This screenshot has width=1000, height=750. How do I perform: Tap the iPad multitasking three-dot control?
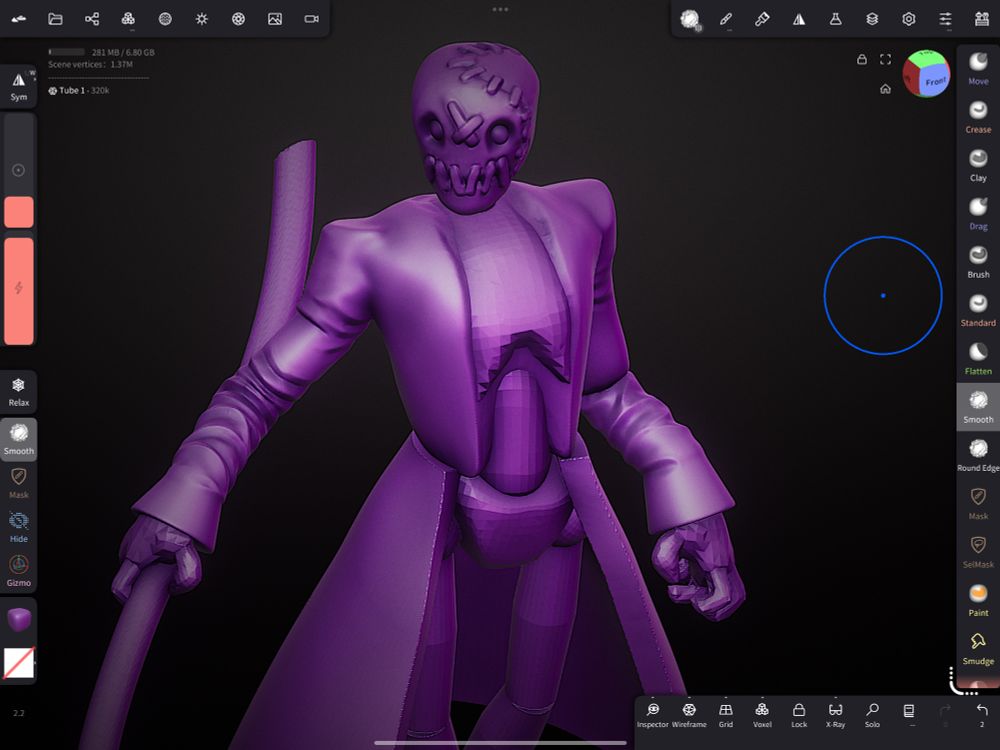tap(500, 10)
